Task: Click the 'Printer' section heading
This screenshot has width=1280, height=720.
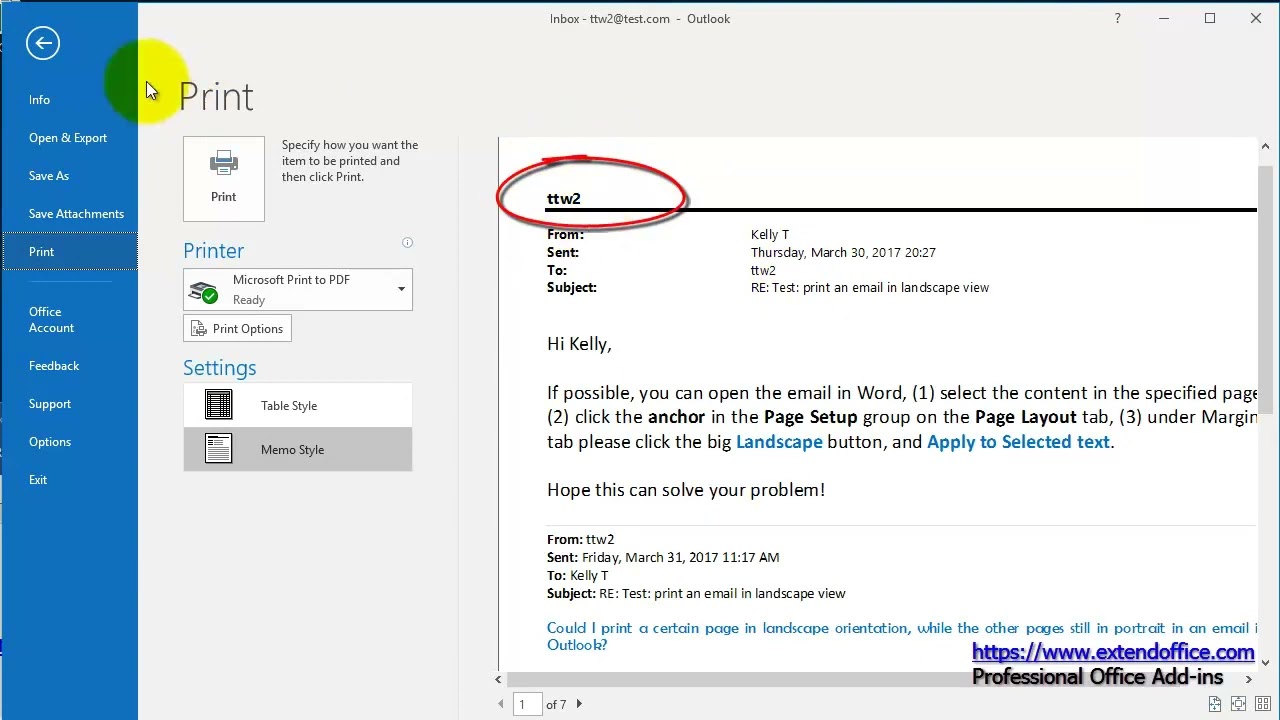Action: click(213, 251)
